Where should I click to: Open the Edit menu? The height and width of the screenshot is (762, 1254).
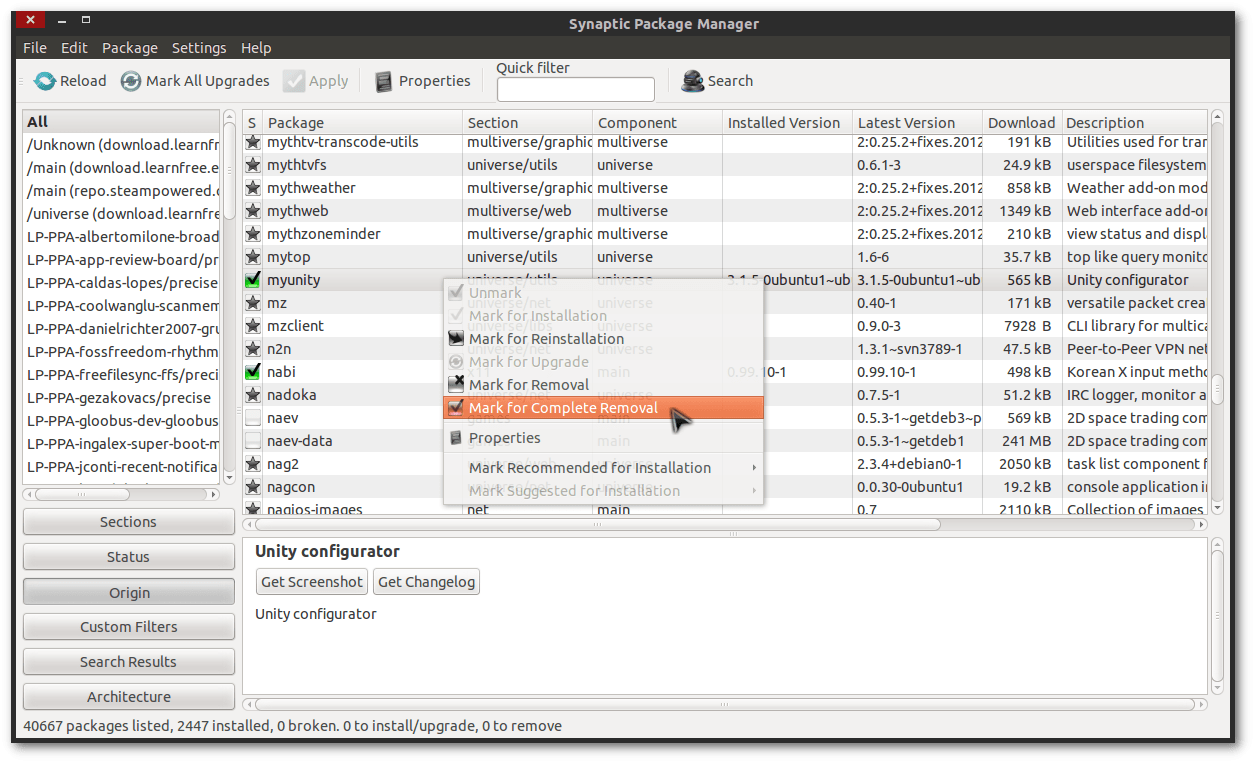point(74,48)
